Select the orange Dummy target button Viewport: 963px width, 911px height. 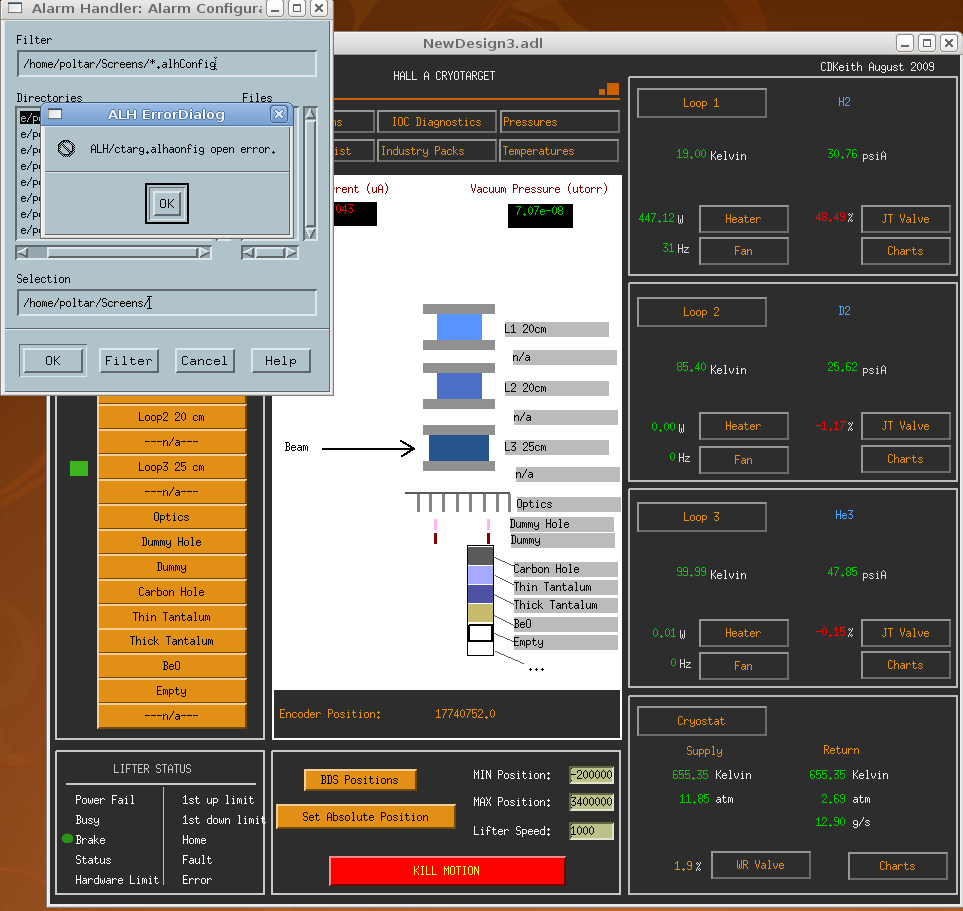171,567
